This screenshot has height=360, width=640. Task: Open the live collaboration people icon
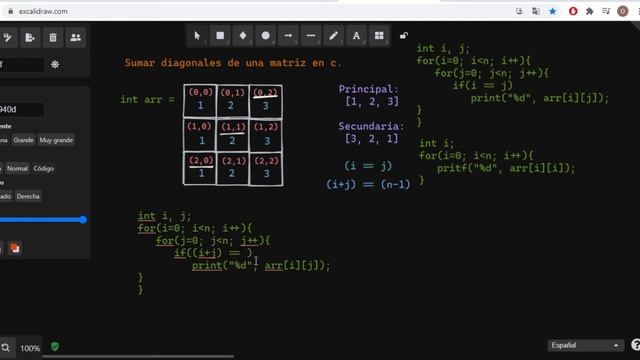76,38
